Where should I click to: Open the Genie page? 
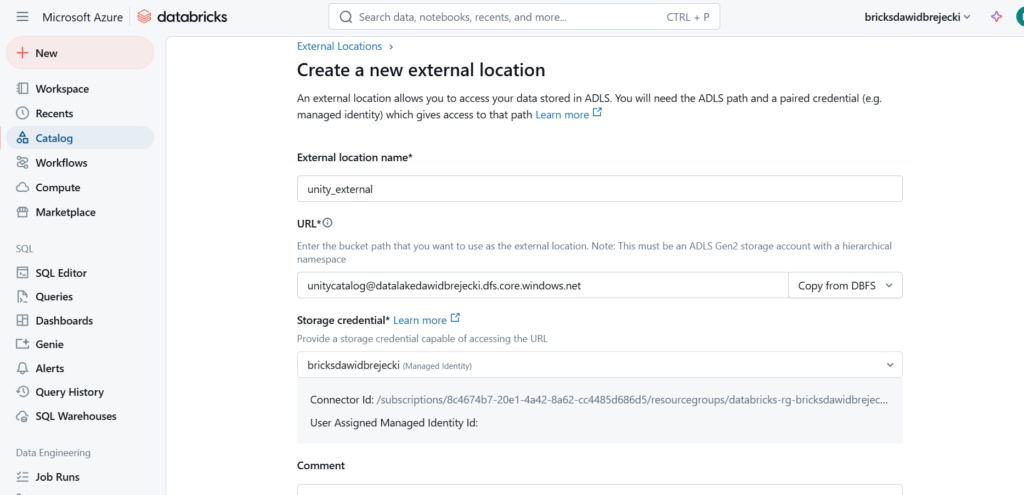pyautogui.click(x=49, y=344)
